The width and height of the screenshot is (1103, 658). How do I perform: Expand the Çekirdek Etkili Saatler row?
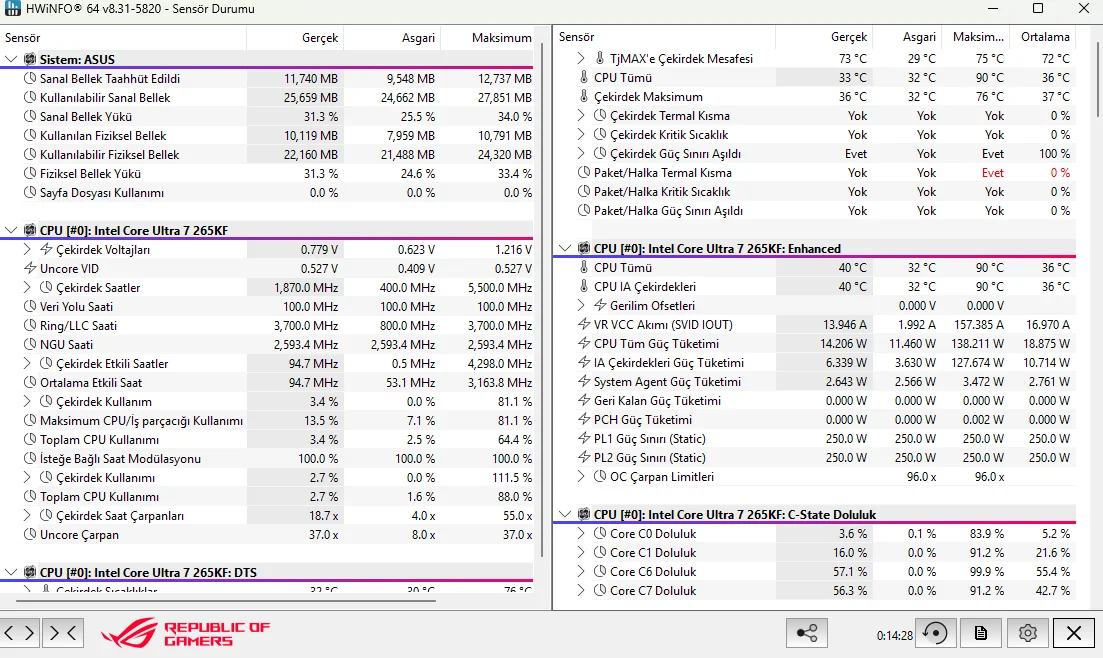click(x=27, y=363)
